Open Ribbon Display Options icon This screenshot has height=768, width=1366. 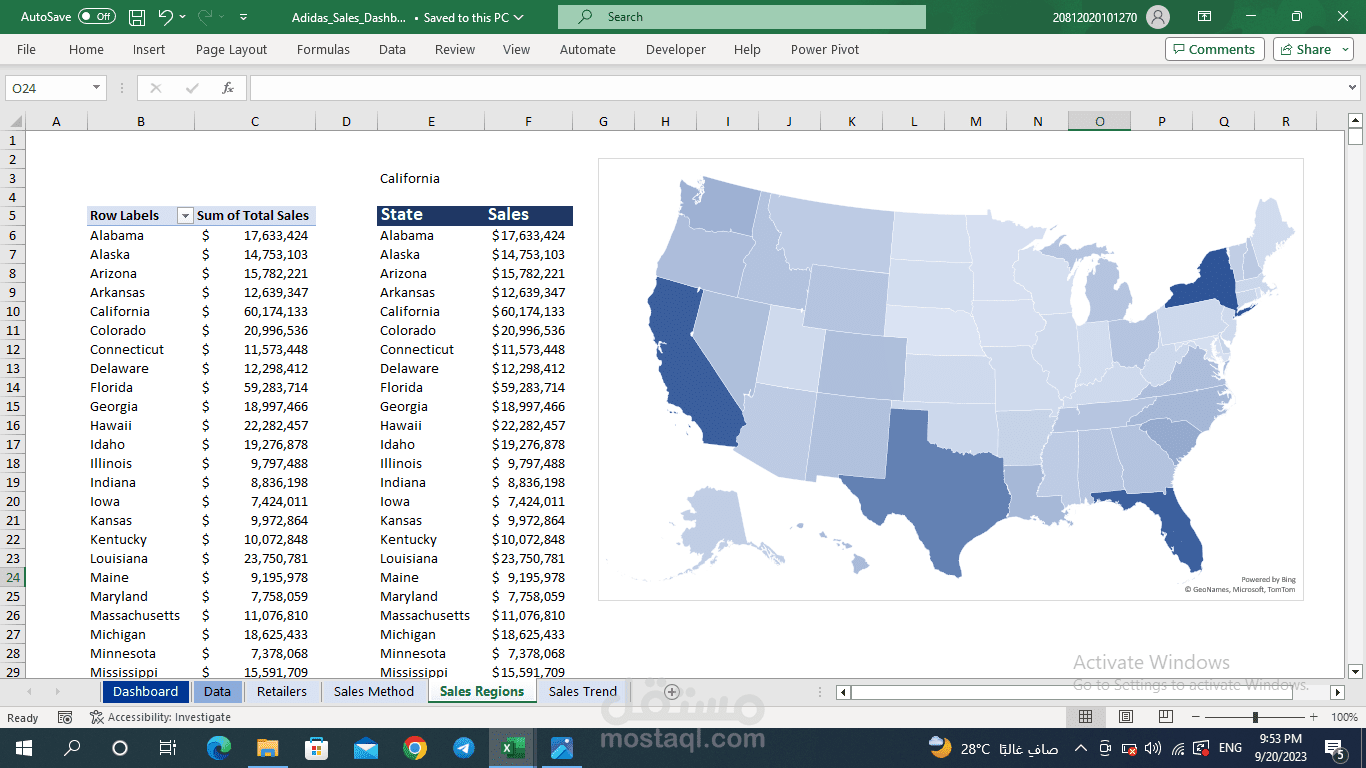pos(1205,17)
